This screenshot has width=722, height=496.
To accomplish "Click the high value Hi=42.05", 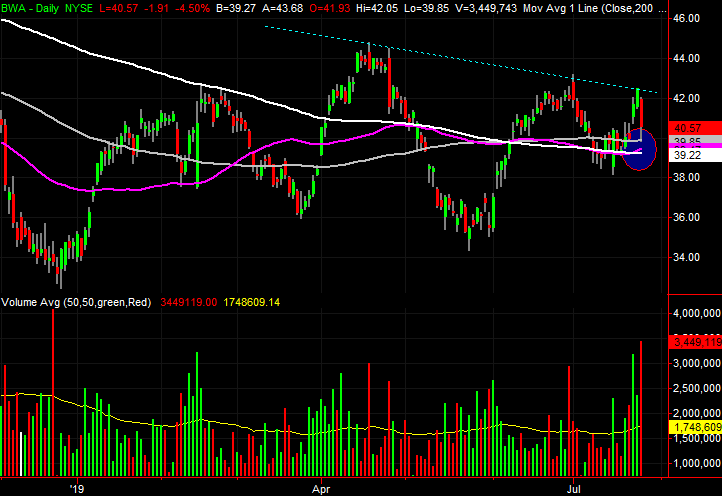I will (377, 8).
